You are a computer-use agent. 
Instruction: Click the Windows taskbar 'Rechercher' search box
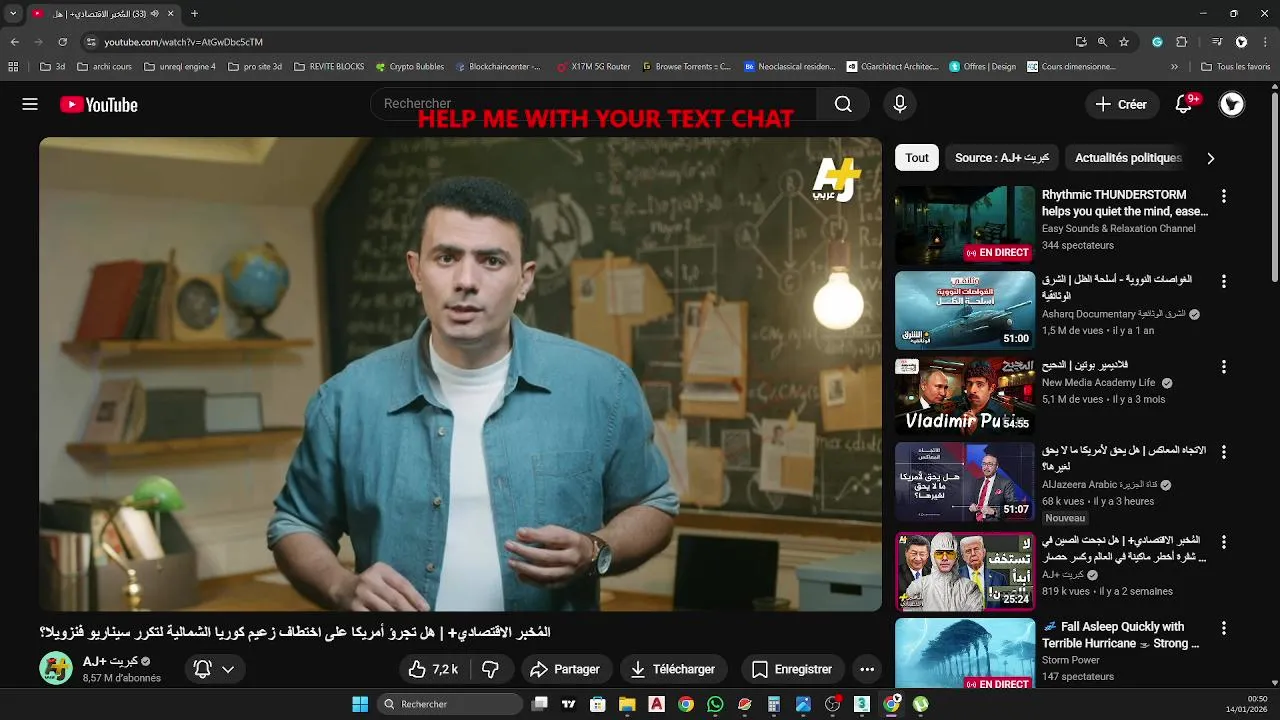coord(450,704)
